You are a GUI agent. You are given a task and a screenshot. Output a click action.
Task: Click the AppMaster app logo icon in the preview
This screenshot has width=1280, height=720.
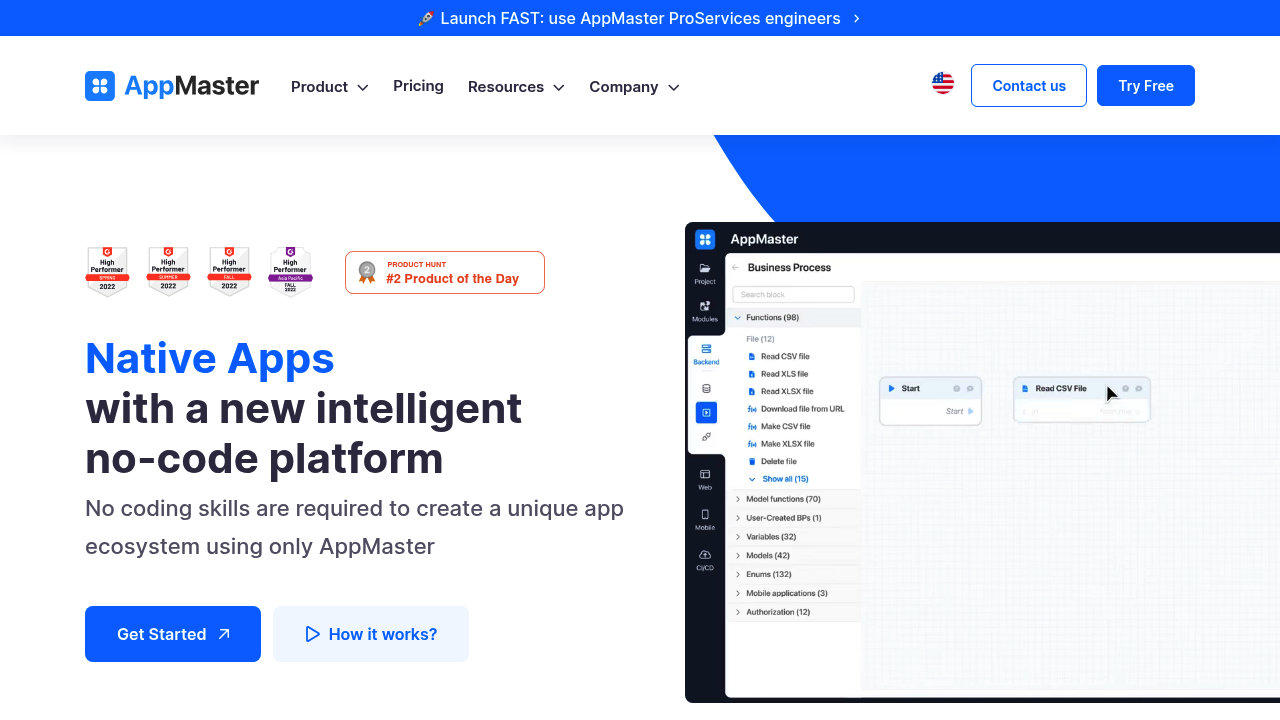(705, 239)
